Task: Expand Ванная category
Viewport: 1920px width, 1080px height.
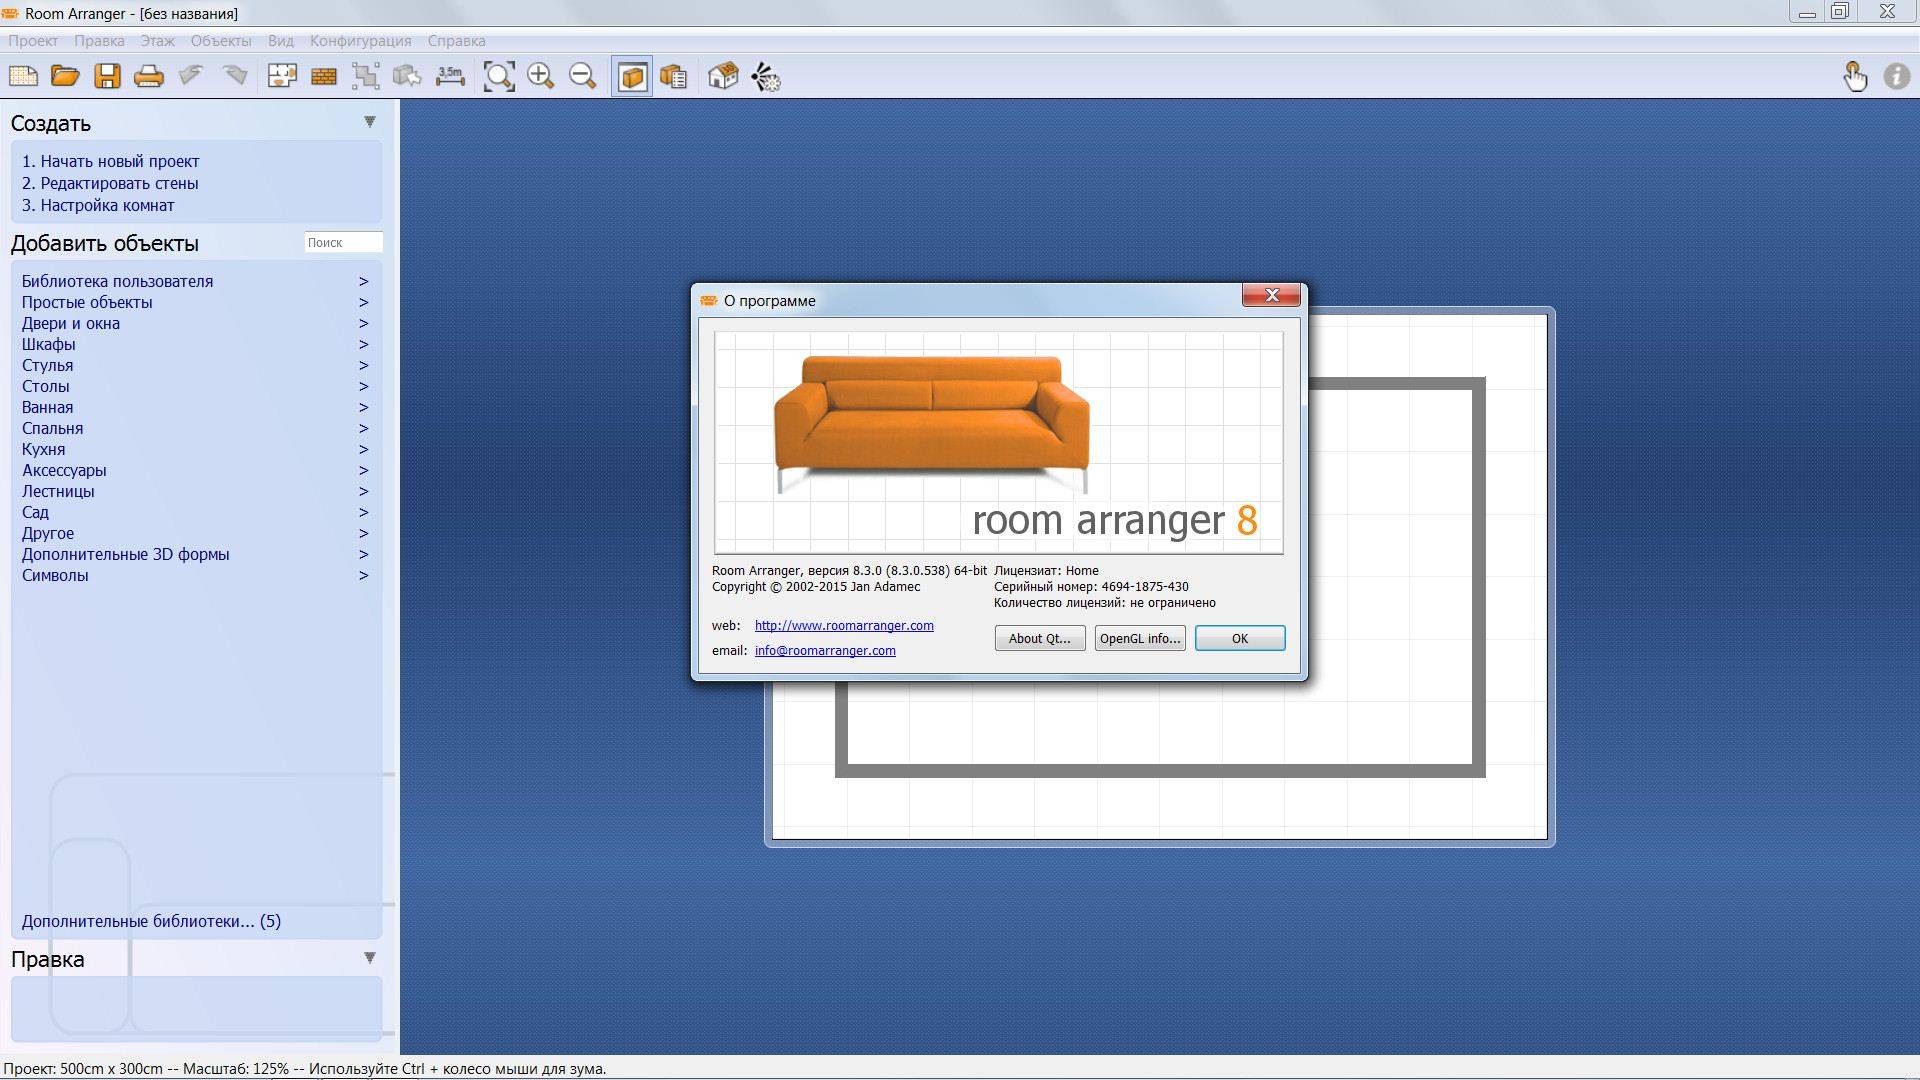Action: [195, 407]
